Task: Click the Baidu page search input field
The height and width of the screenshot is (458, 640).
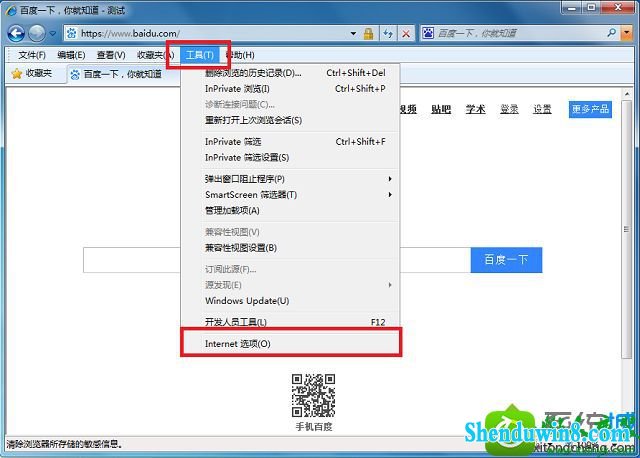Action: [x=277, y=260]
